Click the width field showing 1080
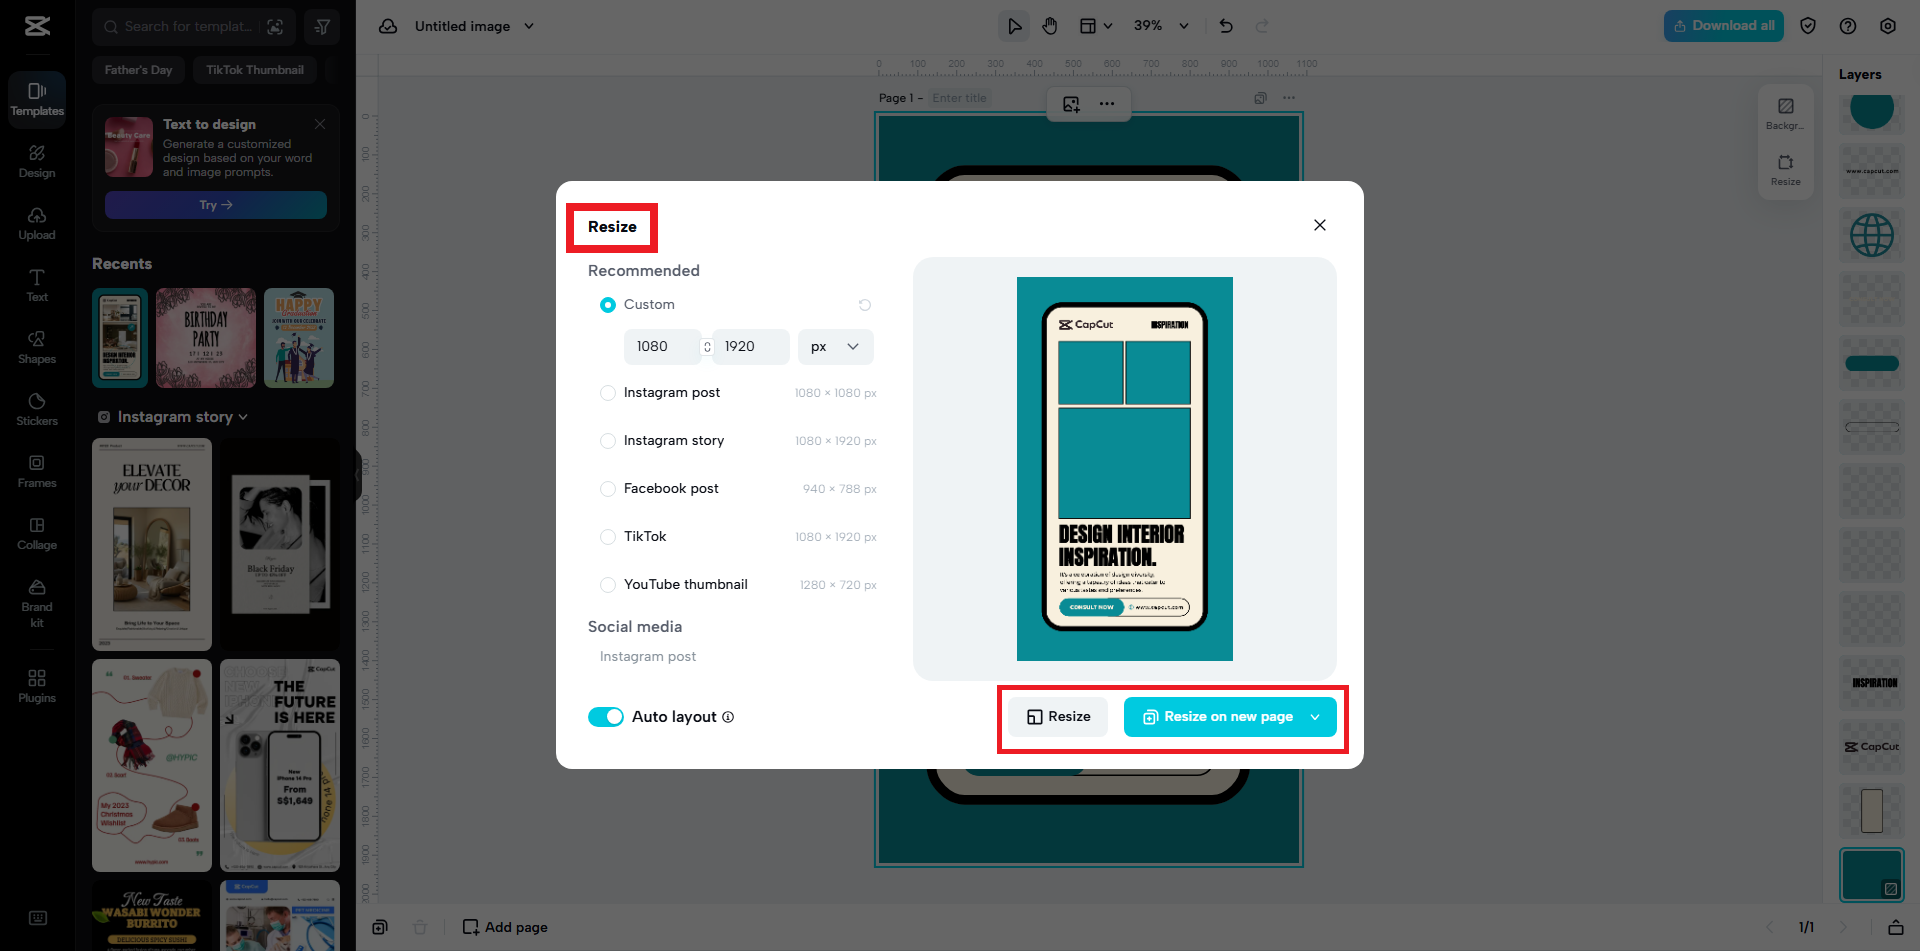Screen dimensions: 1920x951 pos(661,347)
